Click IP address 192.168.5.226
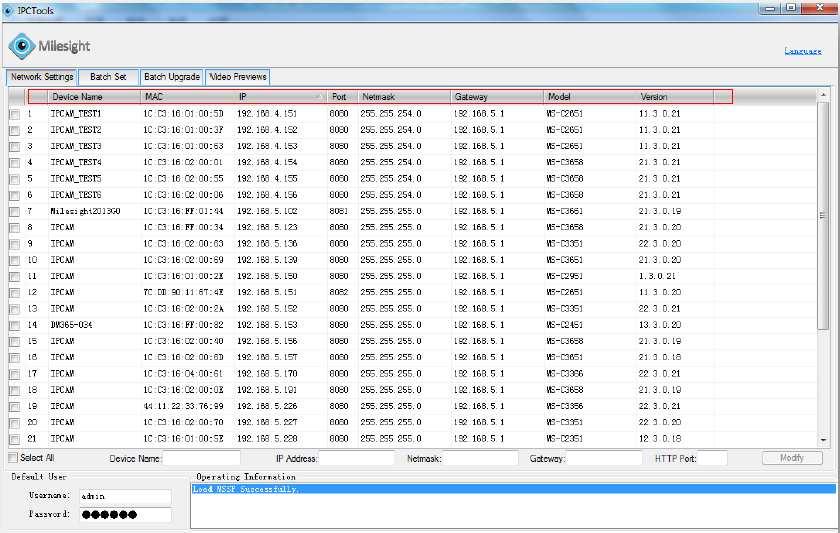 pos(267,406)
